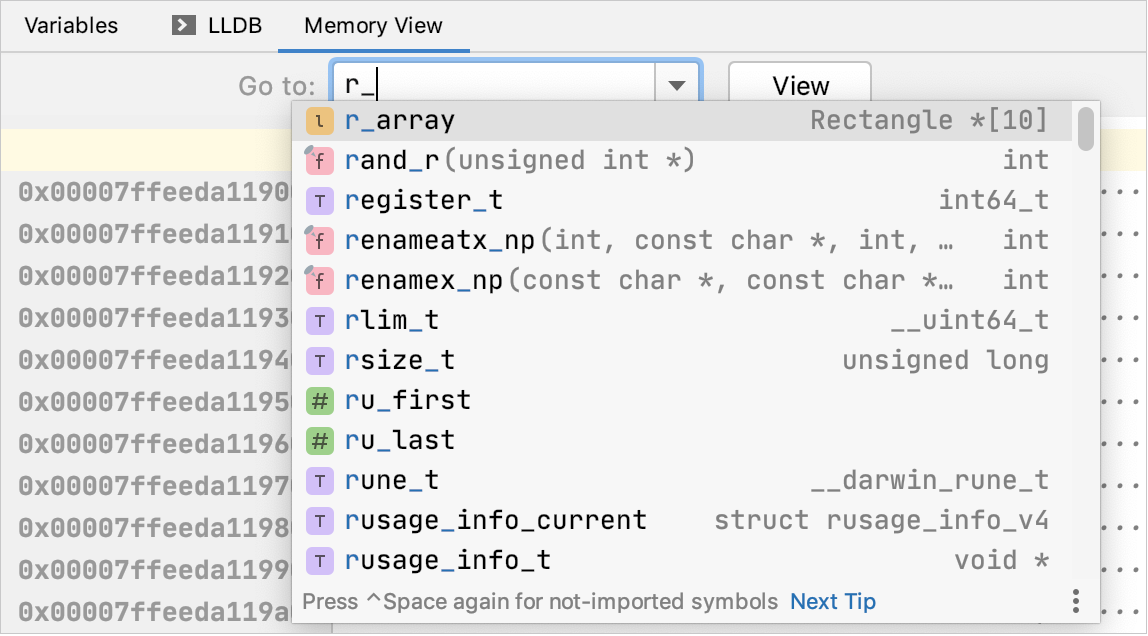Click the macro icon next to ru_first
Image resolution: width=1148 pixels, height=636 pixels.
coord(318,400)
